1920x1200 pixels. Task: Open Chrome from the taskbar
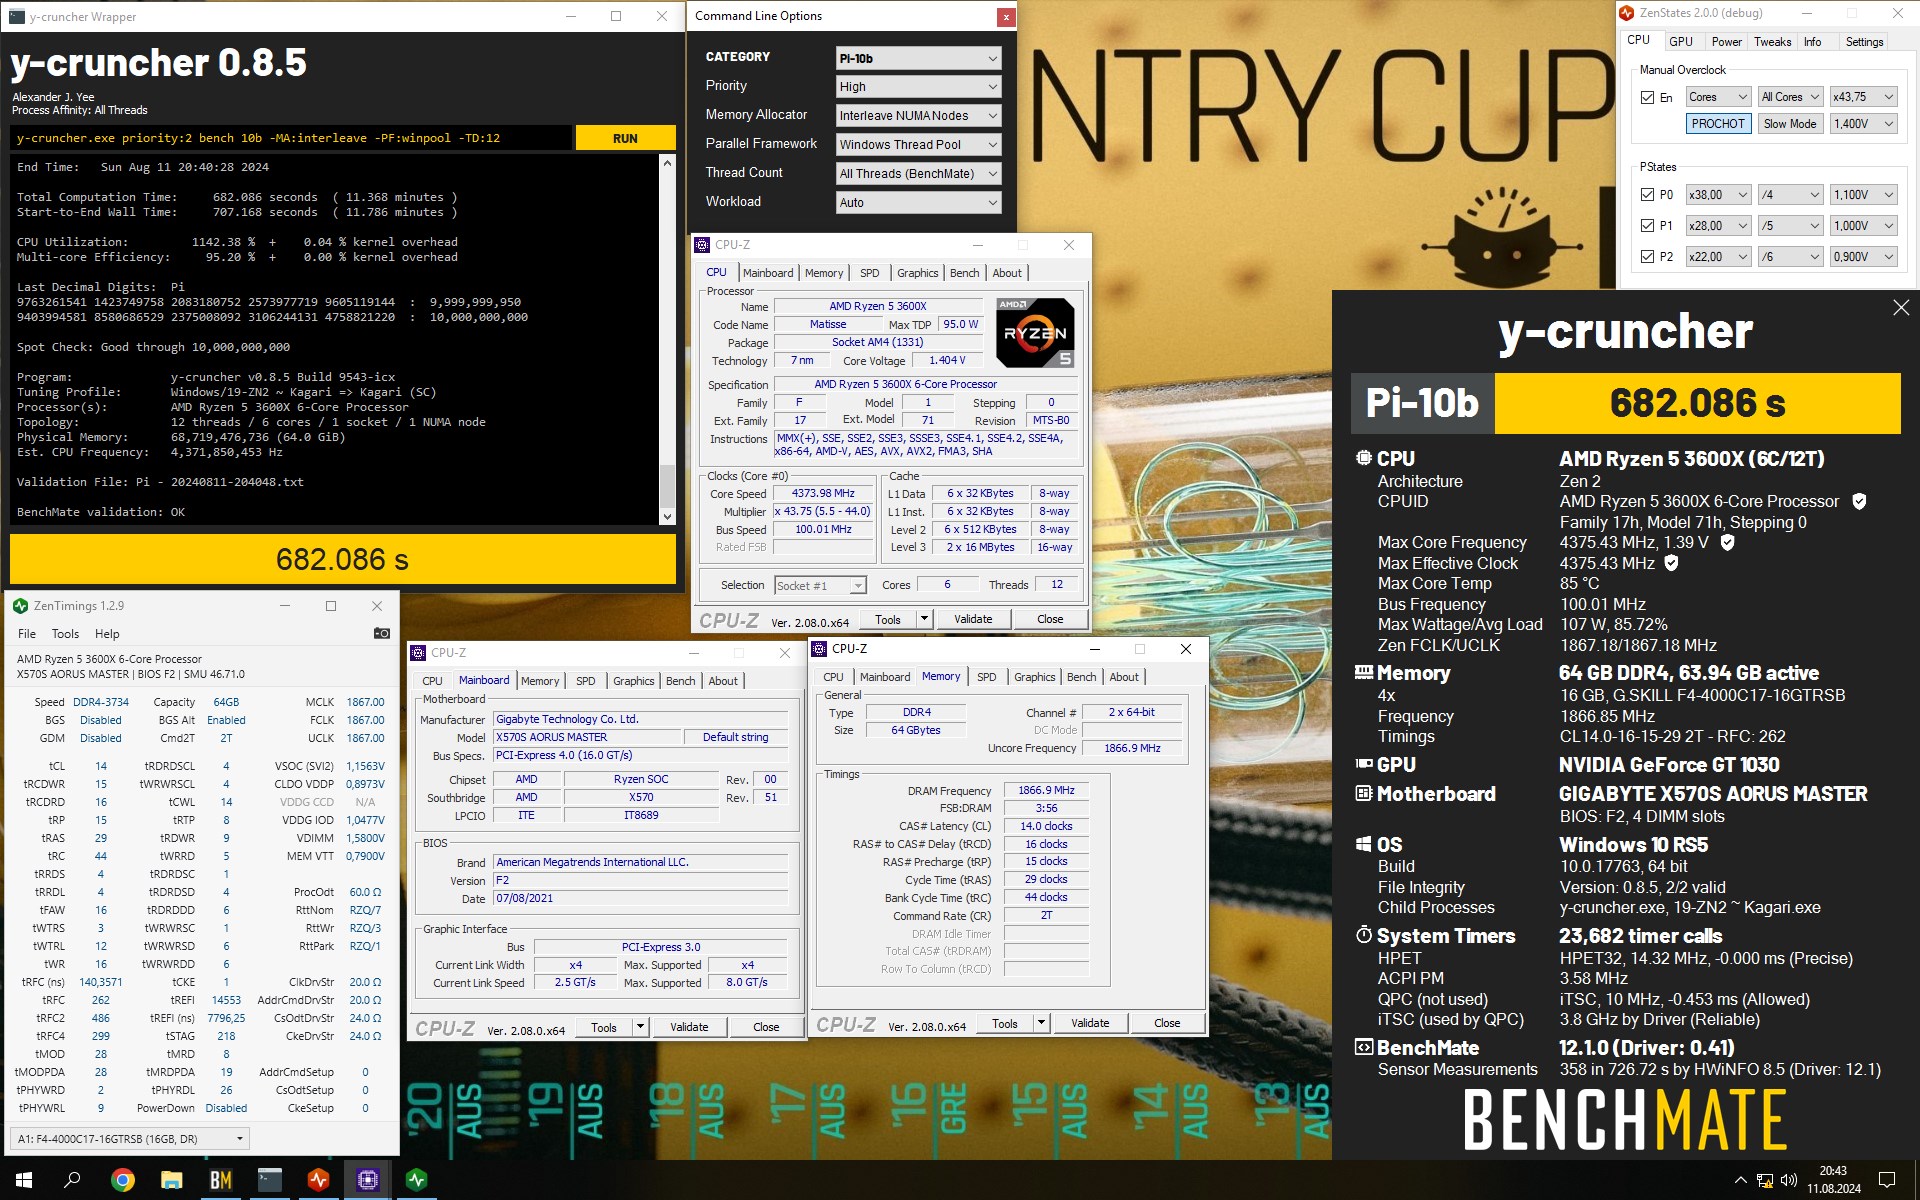pos(123,1180)
